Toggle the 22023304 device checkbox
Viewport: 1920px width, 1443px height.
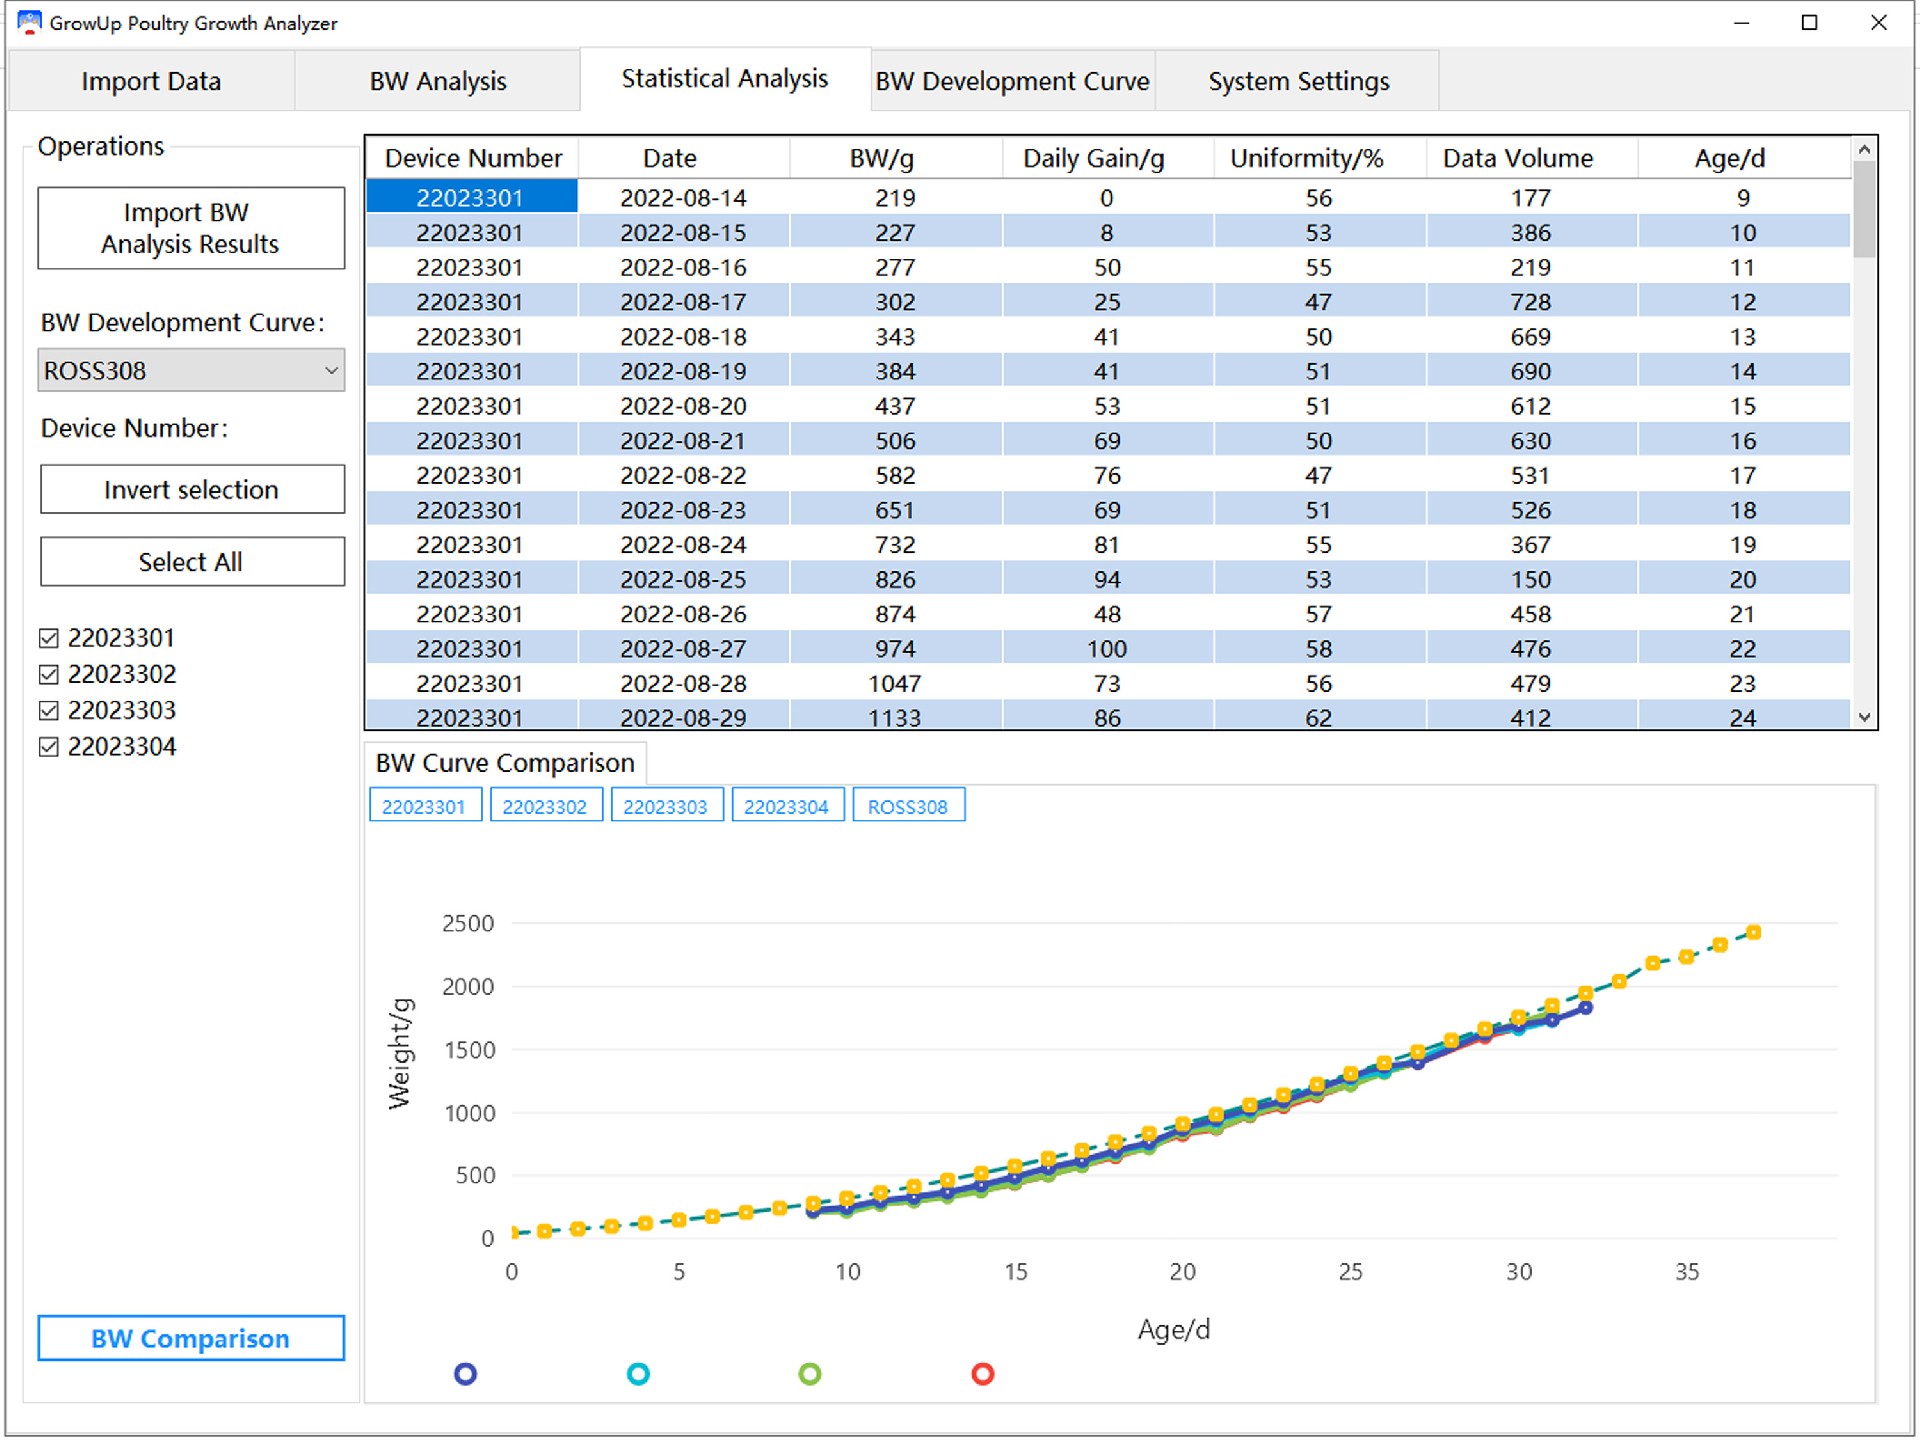tap(49, 747)
